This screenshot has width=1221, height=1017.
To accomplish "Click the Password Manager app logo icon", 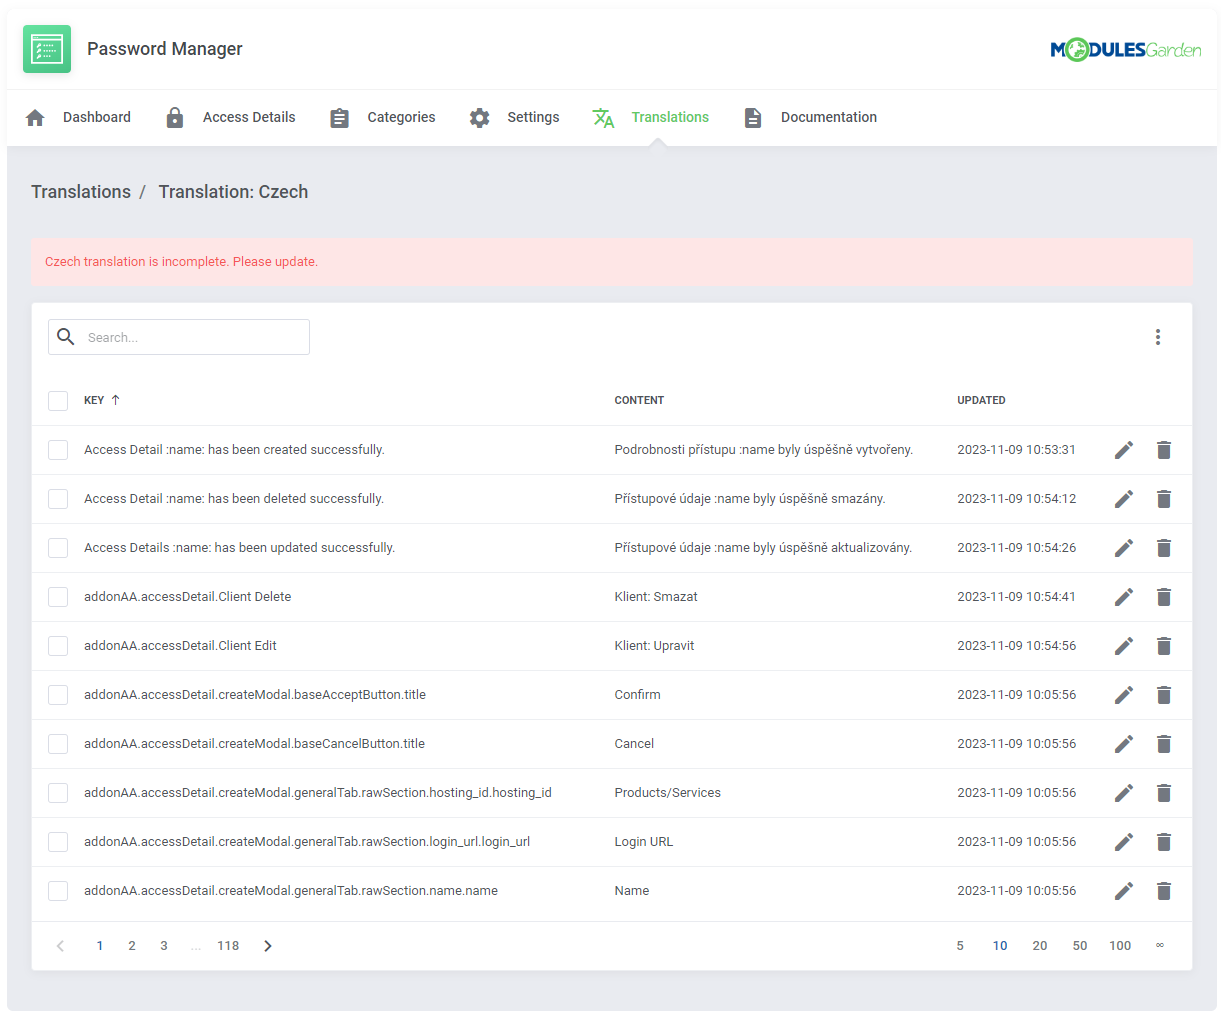I will point(47,49).
